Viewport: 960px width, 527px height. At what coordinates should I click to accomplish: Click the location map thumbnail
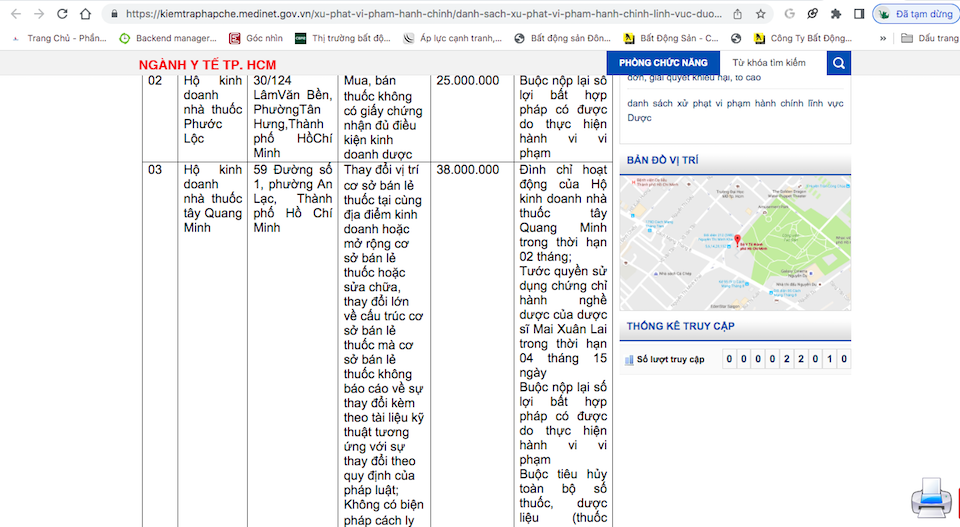point(734,243)
